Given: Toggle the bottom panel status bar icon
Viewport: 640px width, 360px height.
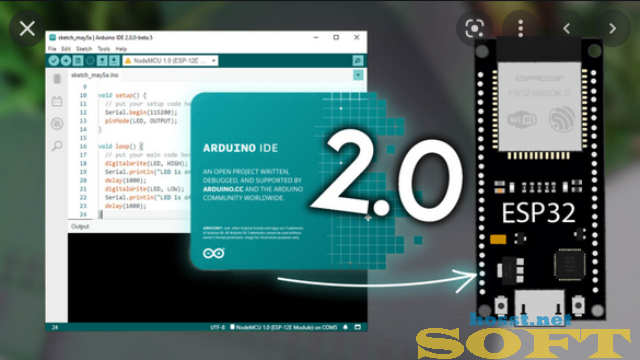Looking at the screenshot, I should pyautogui.click(x=358, y=327).
